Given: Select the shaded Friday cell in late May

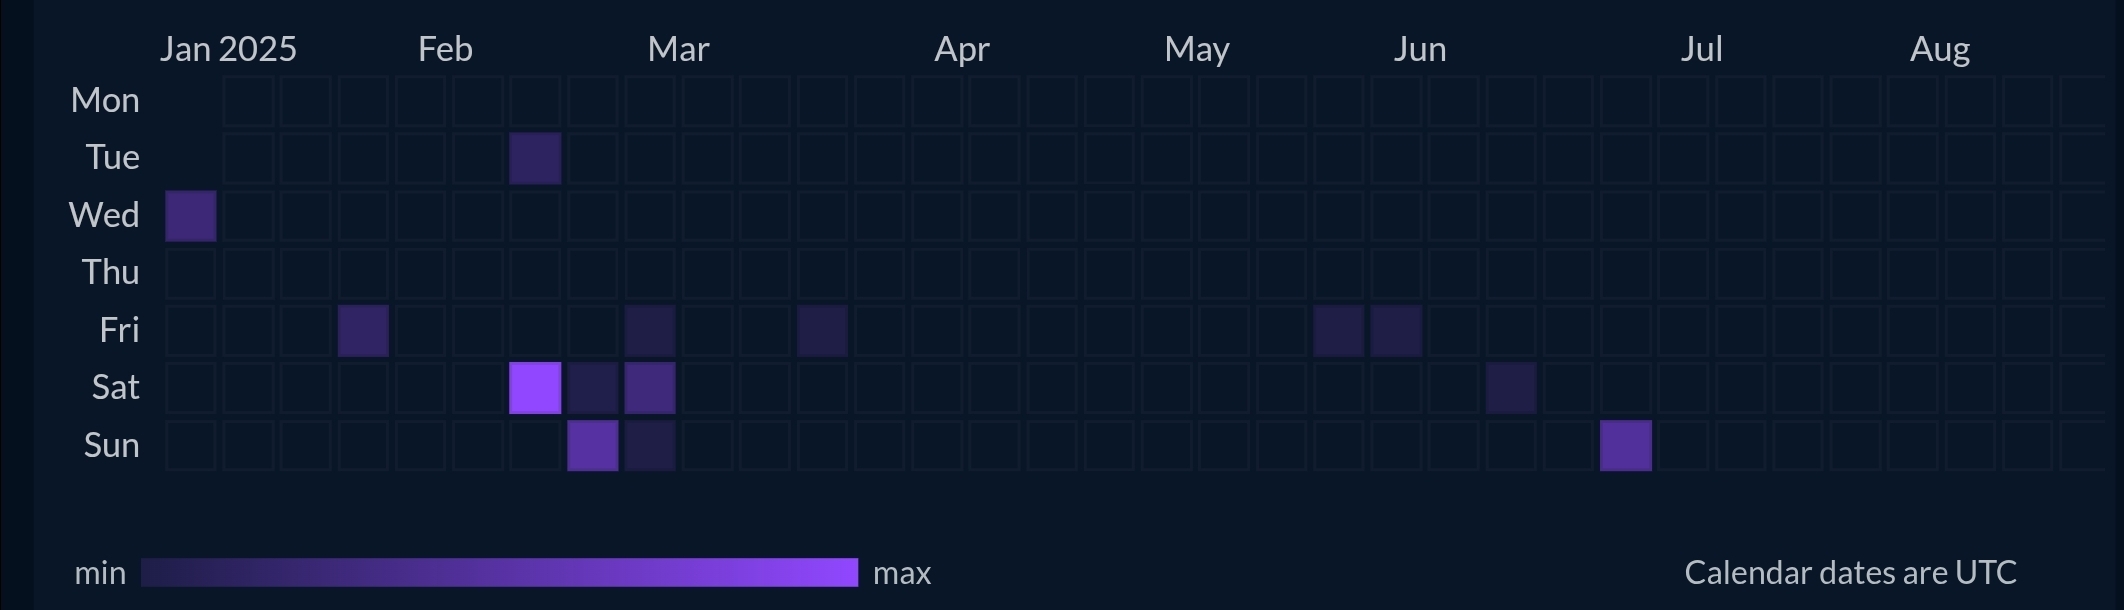Looking at the screenshot, I should pos(1339,331).
